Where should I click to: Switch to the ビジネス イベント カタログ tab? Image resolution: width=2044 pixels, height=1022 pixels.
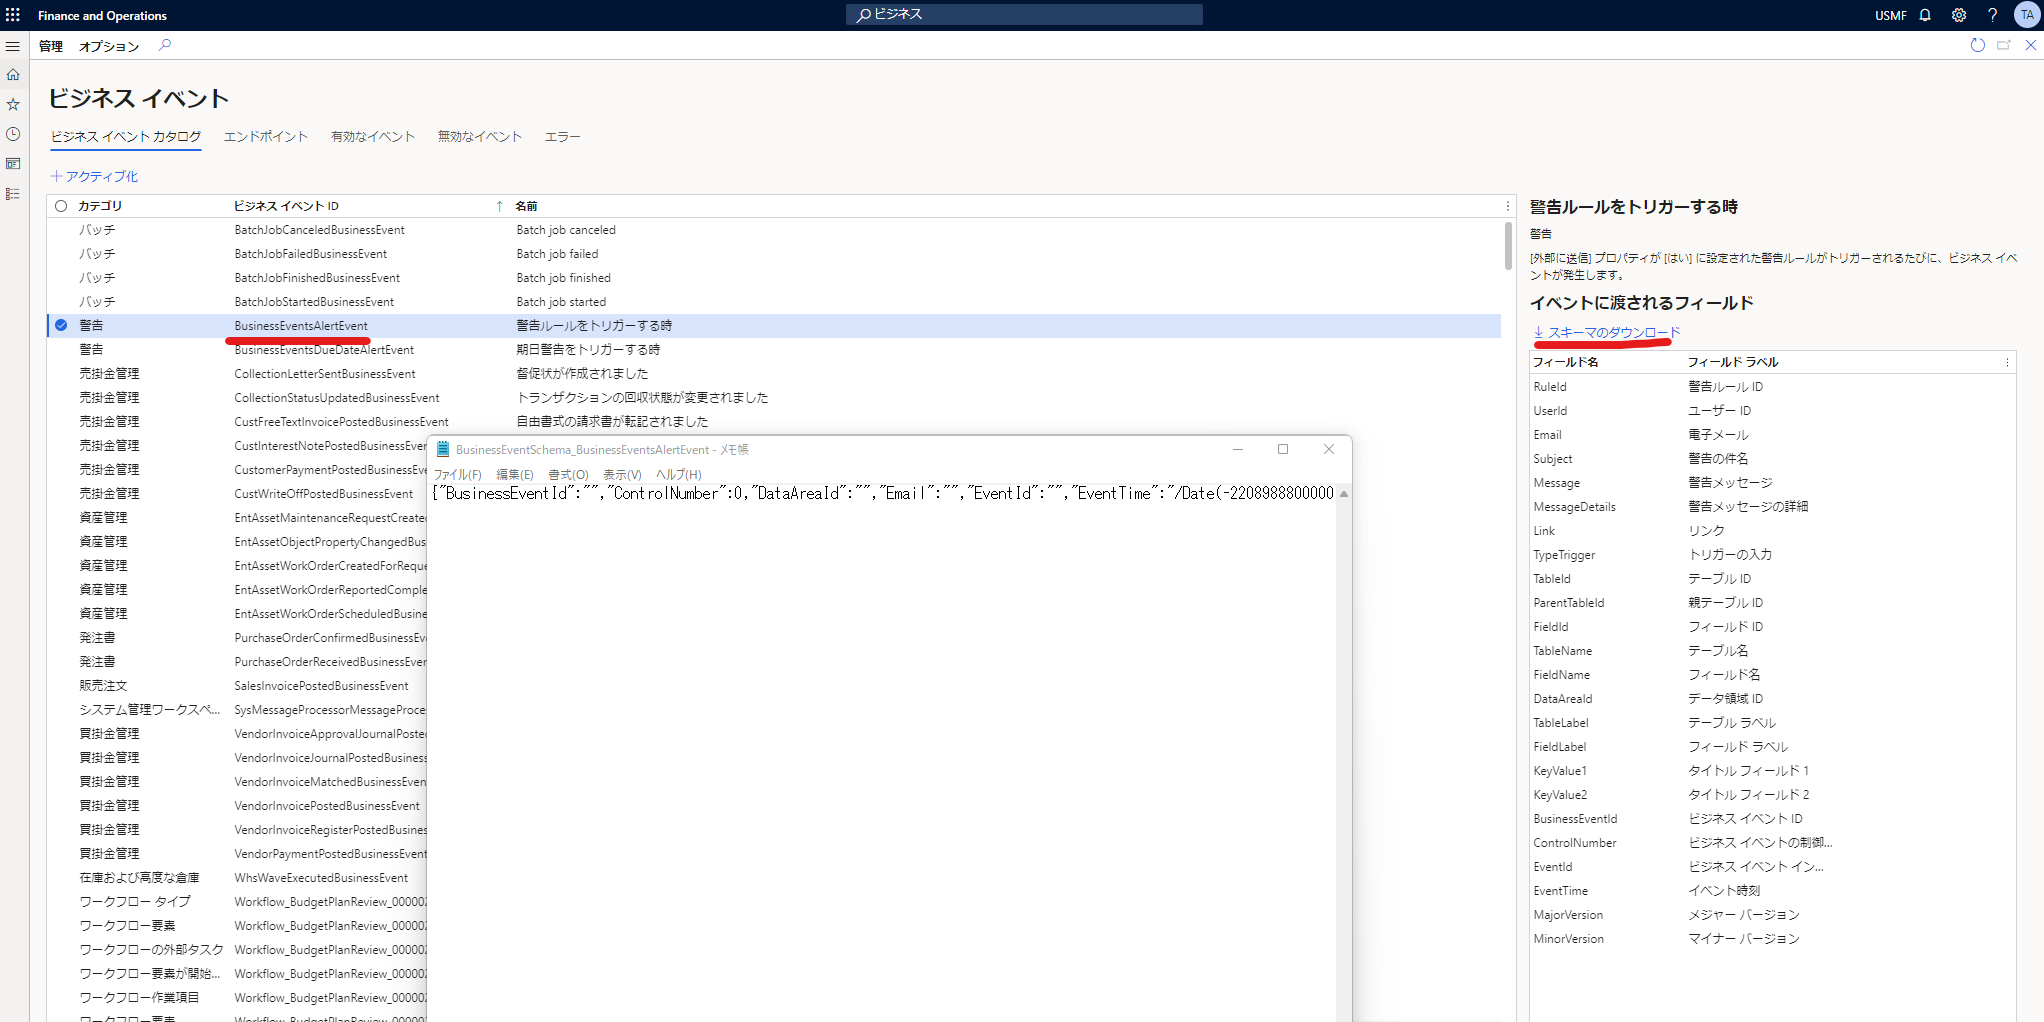pos(126,137)
